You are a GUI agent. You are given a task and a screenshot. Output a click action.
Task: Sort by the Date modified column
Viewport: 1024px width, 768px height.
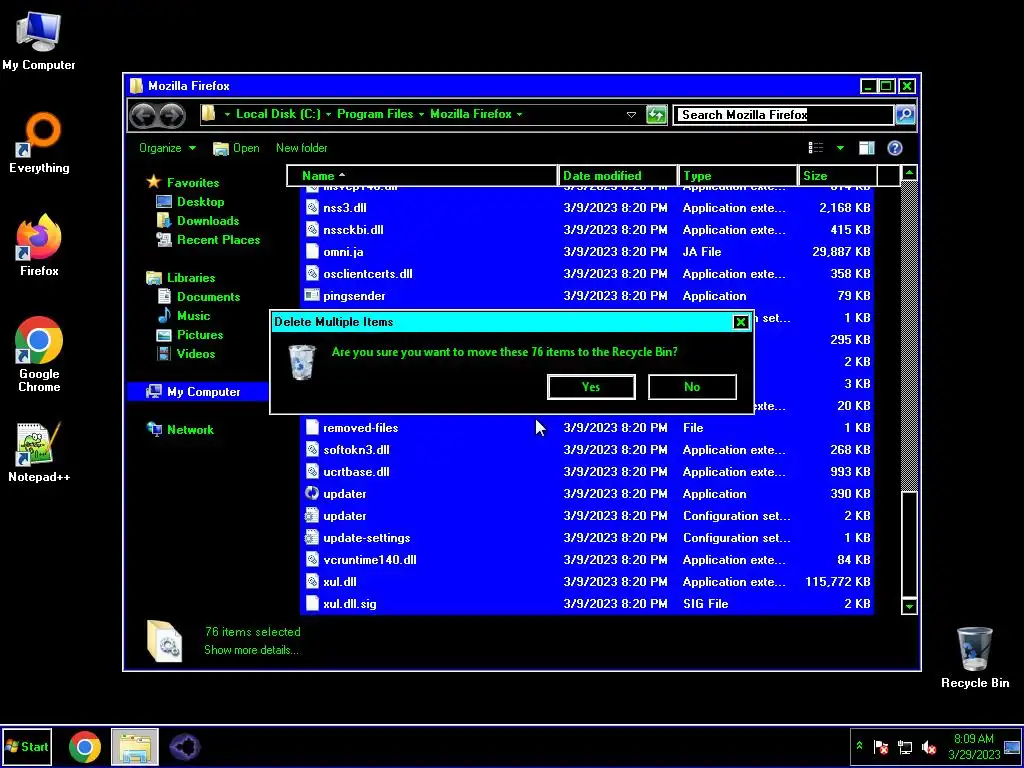click(x=618, y=176)
